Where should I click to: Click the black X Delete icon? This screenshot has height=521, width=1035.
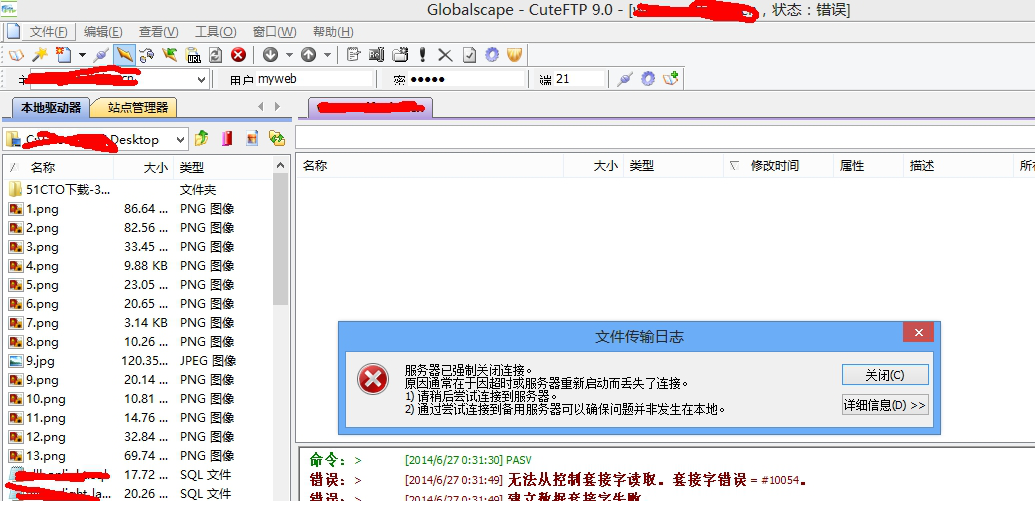[x=446, y=55]
